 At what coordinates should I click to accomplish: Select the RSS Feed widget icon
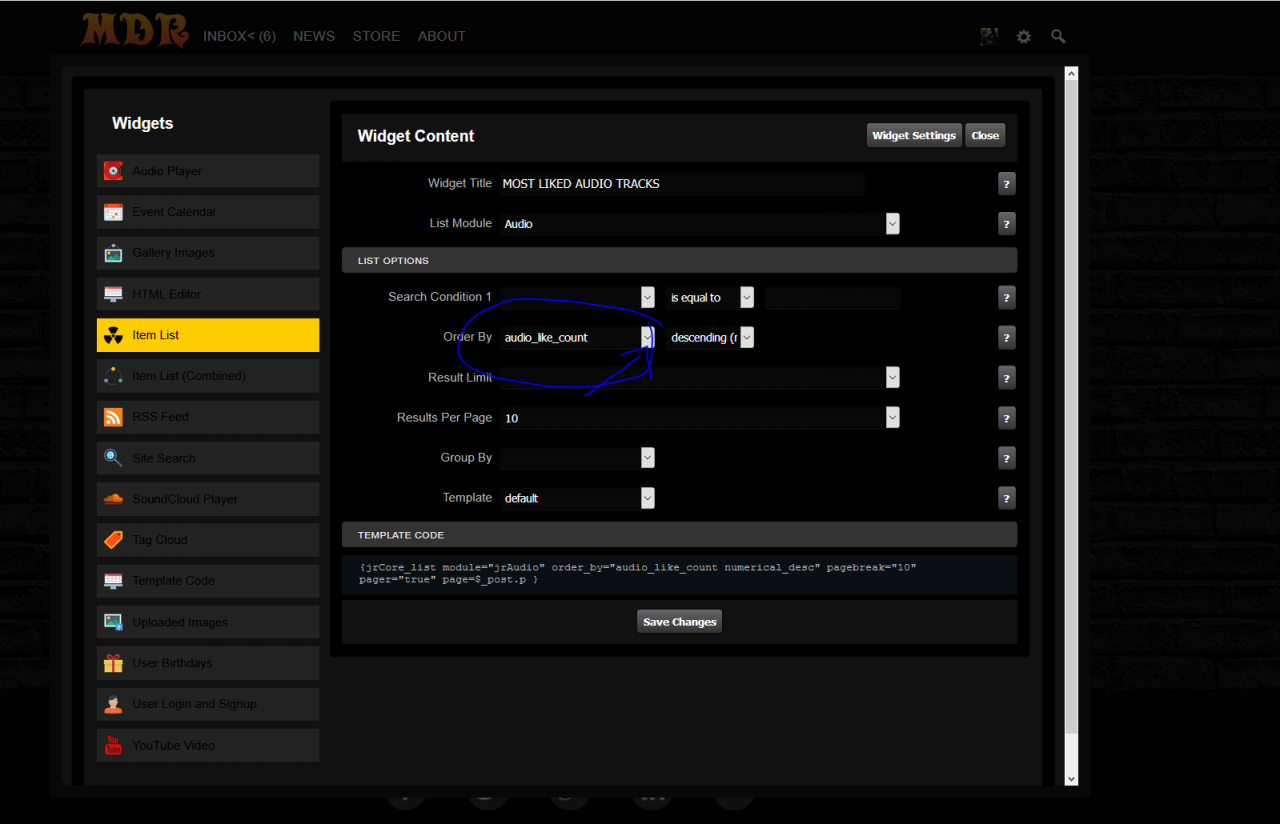(x=113, y=417)
